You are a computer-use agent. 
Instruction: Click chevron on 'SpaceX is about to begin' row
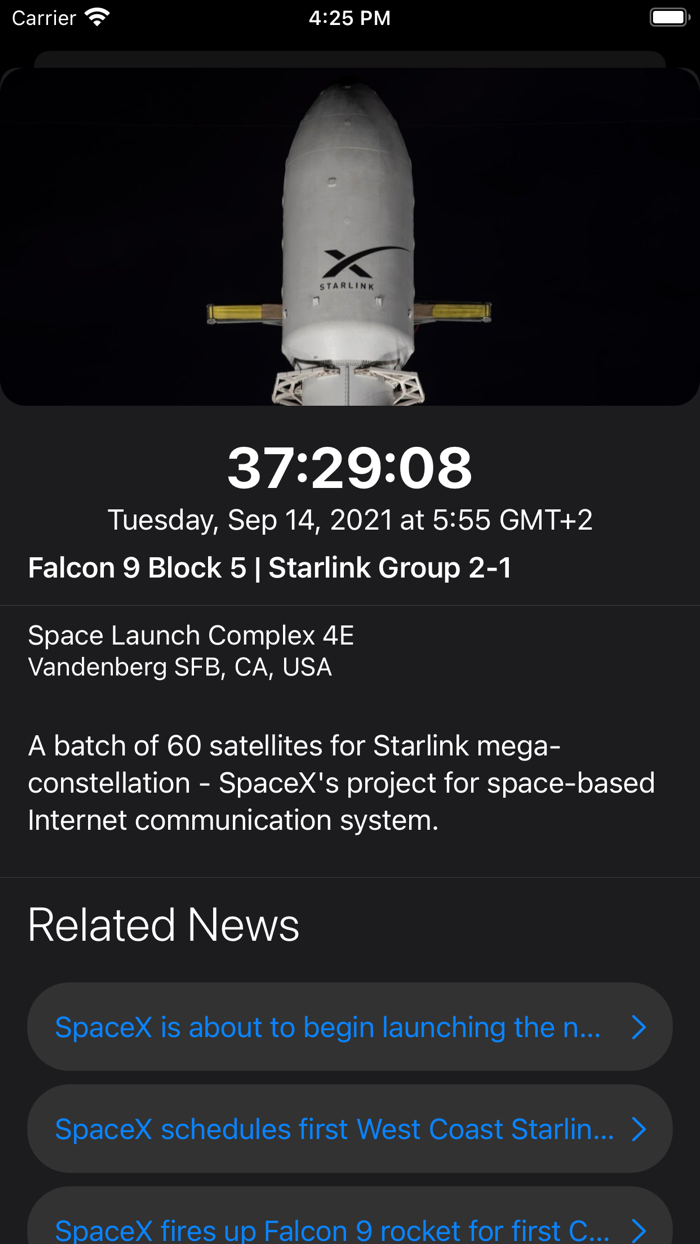[x=639, y=1027]
